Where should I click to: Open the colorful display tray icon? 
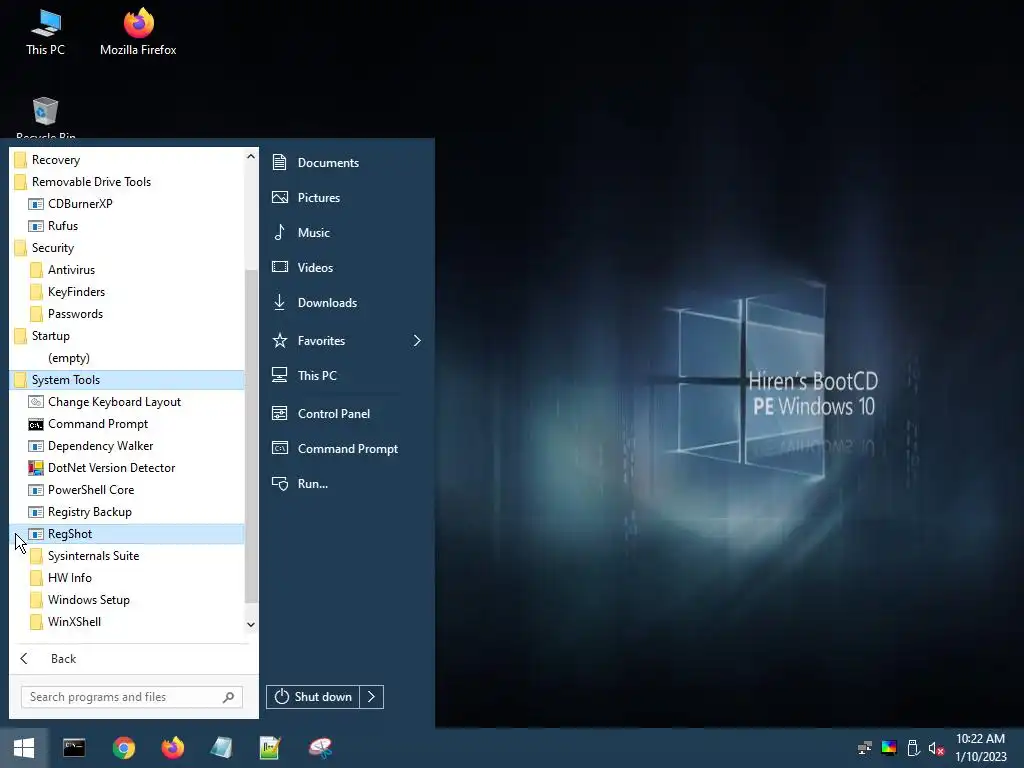point(889,748)
